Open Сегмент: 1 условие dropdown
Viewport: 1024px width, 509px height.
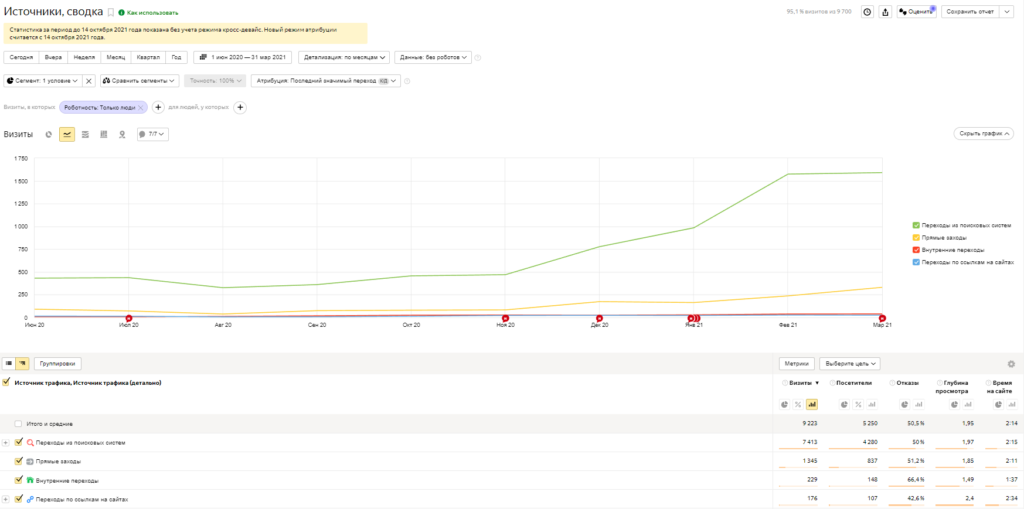(x=42, y=81)
